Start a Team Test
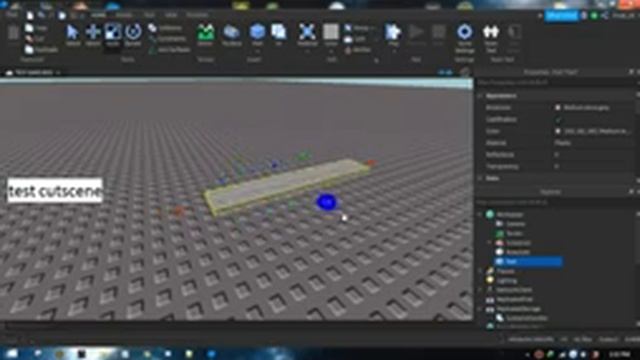Image resolution: width=640 pixels, height=360 pixels. (491, 38)
